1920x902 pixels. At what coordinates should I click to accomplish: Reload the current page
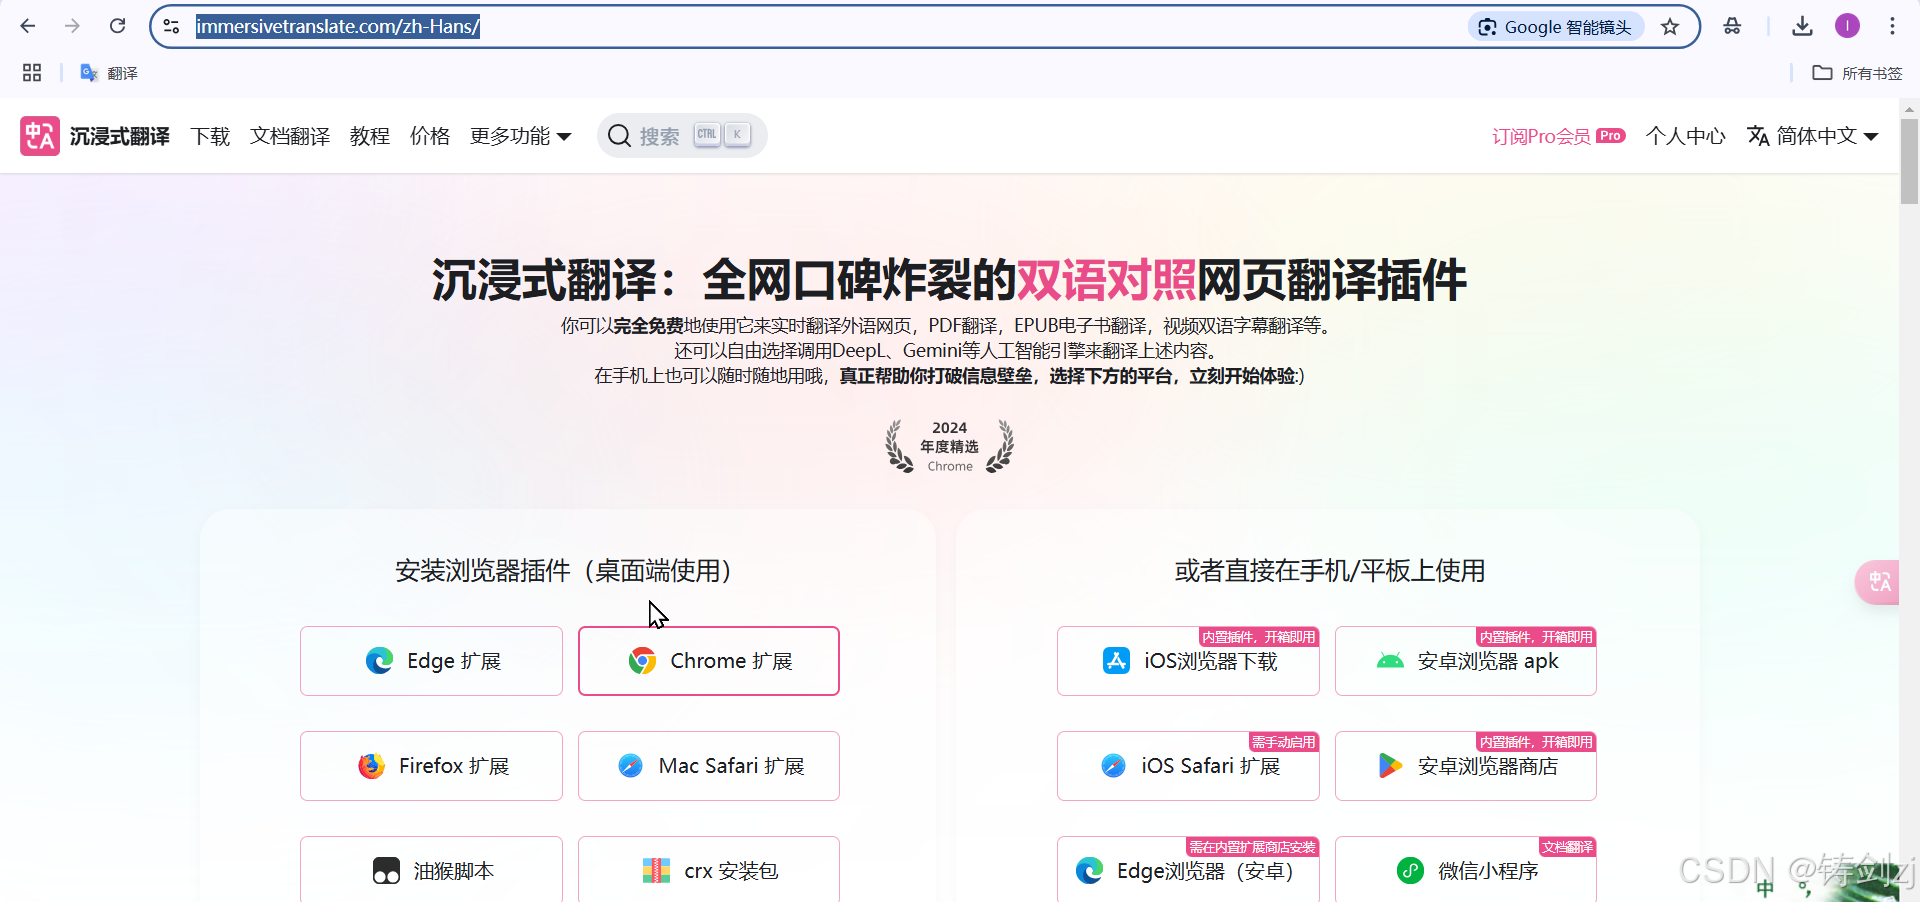[x=117, y=26]
